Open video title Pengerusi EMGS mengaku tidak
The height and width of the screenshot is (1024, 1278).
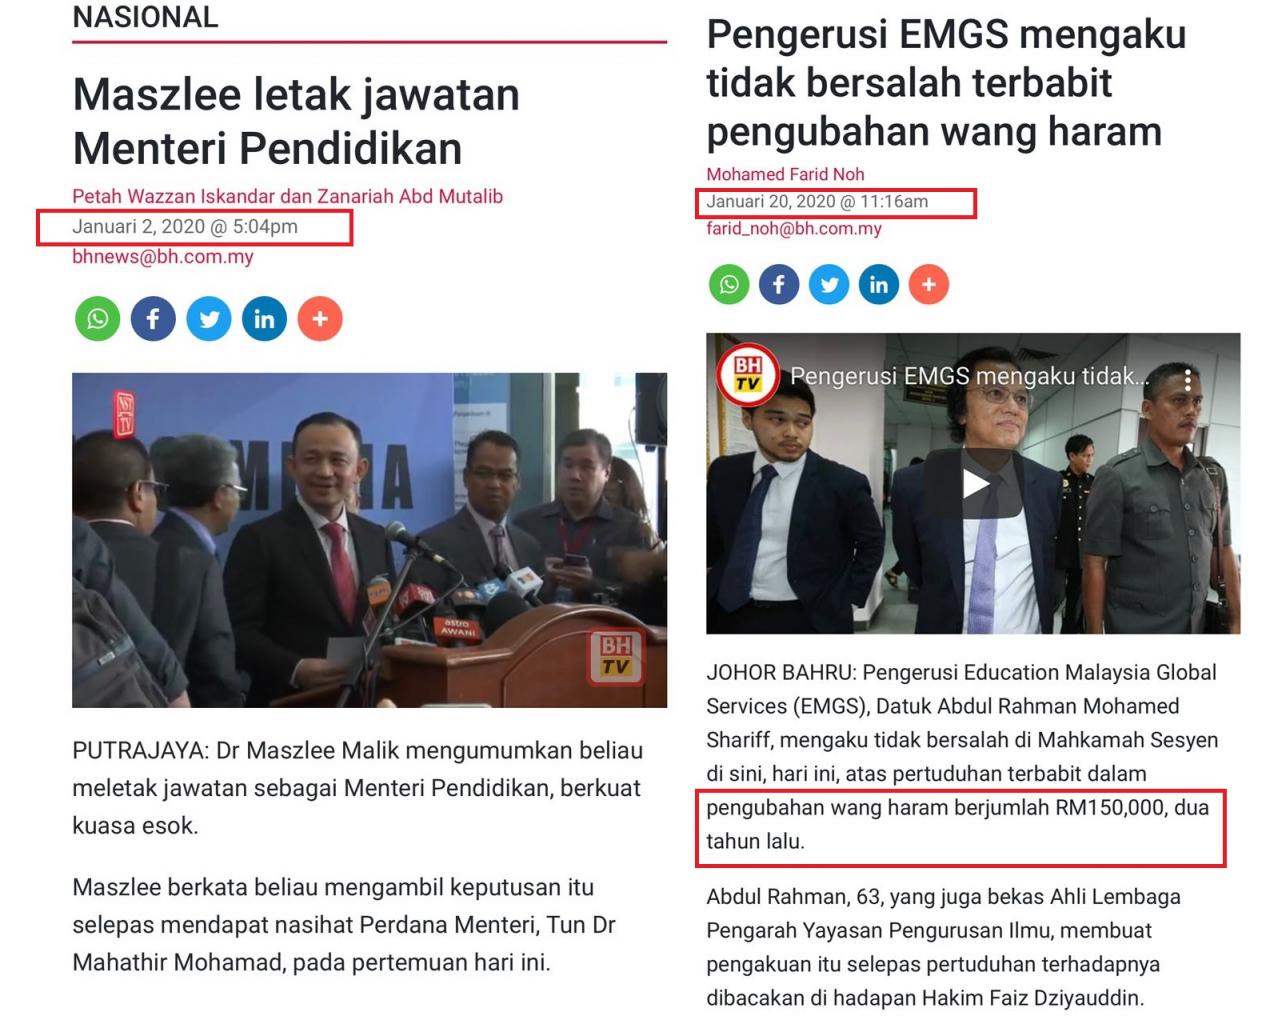coord(970,376)
